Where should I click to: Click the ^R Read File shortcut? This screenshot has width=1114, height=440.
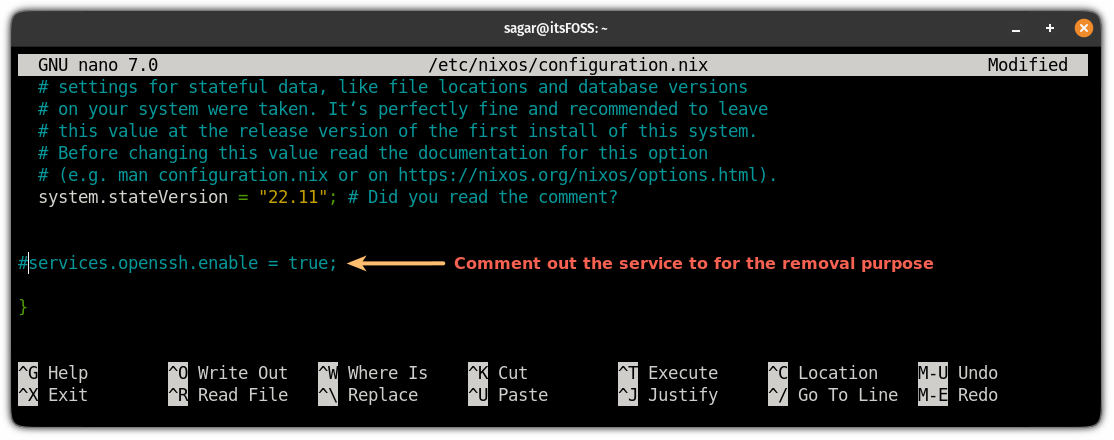(228, 395)
